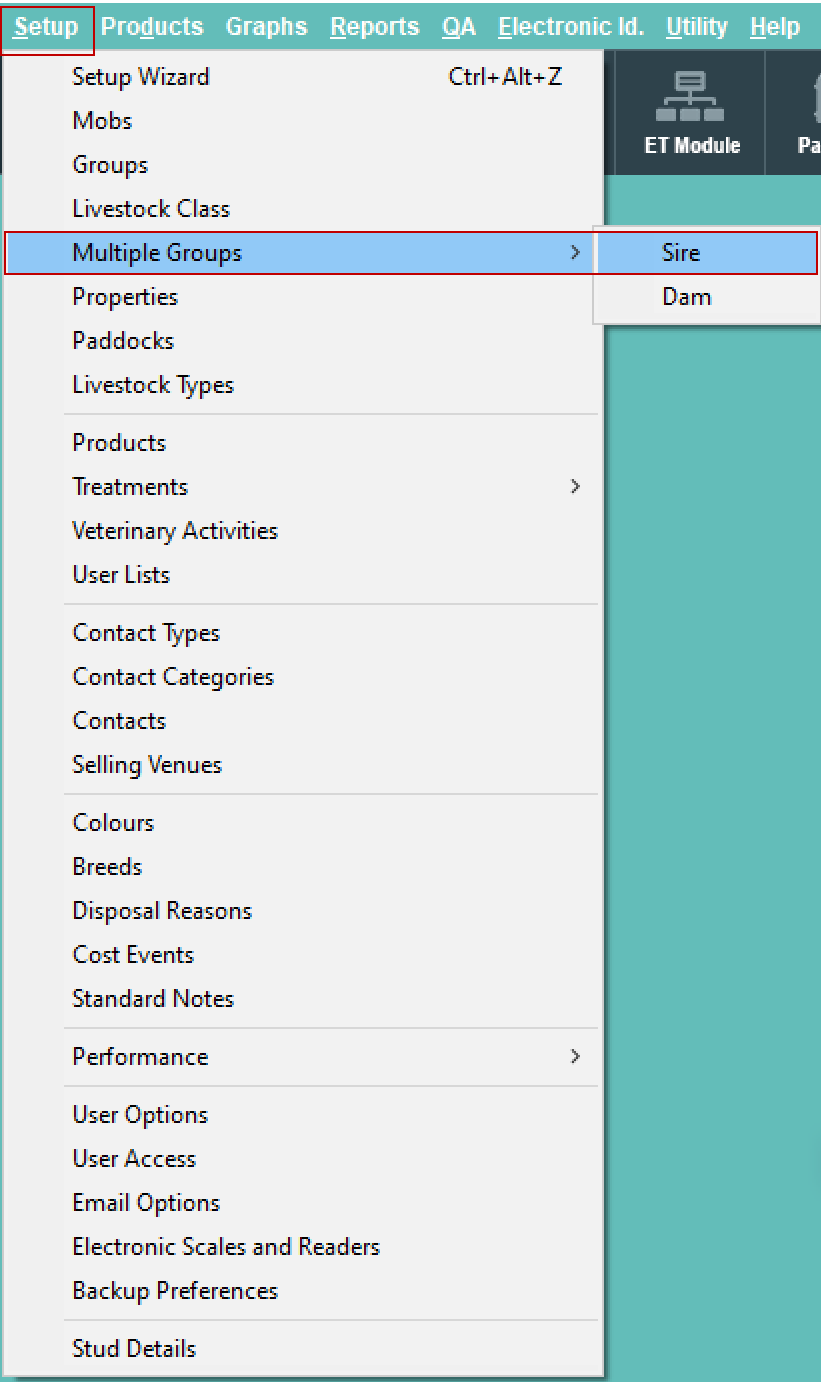Viewport: 821px width, 1382px height.
Task: Click the Electronic Id. menu
Action: pos(571,27)
